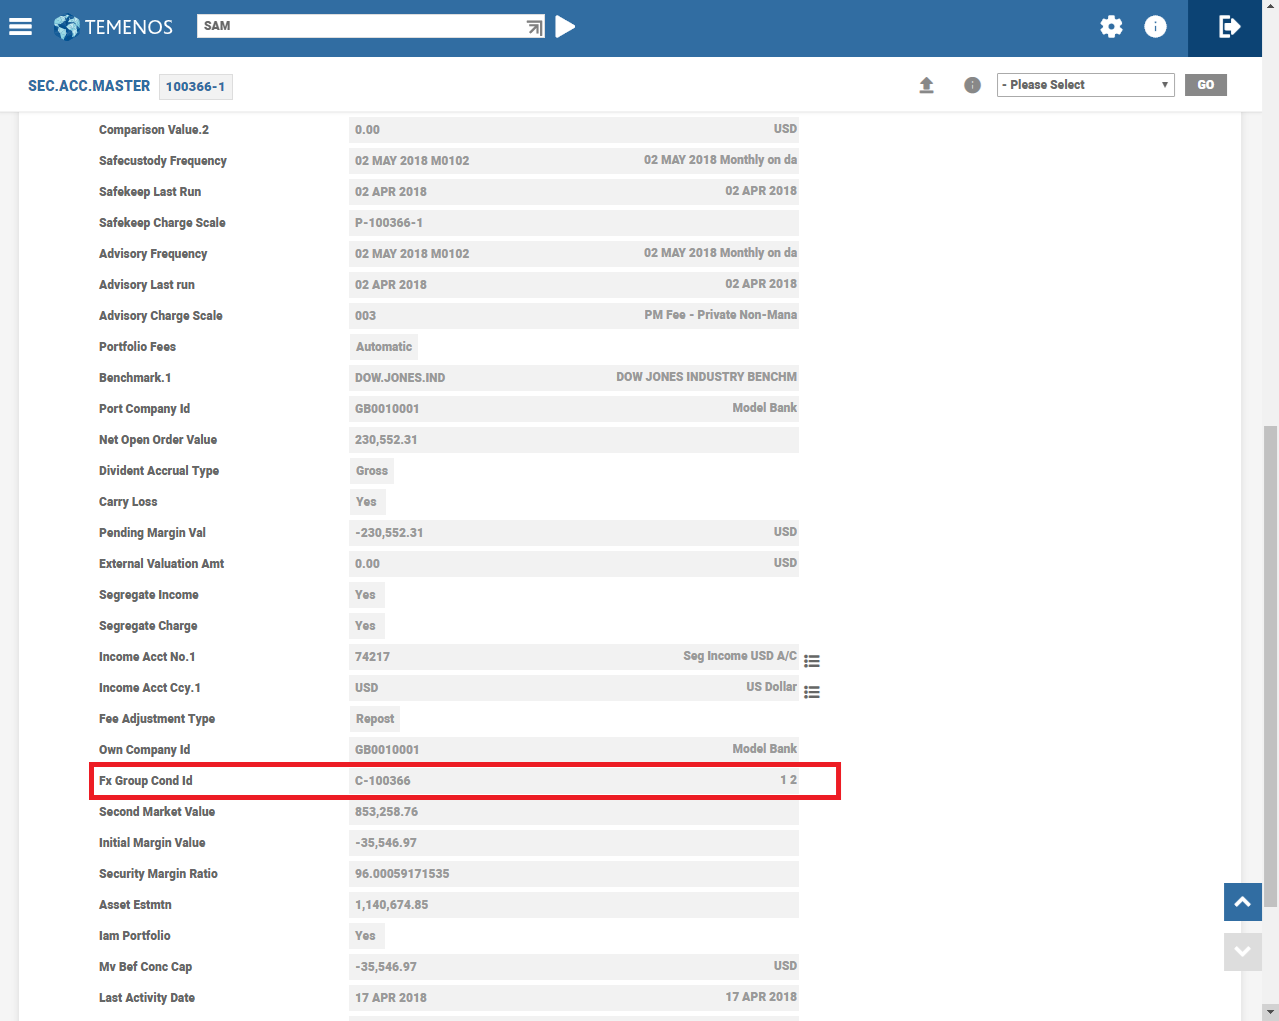Open the Please Select dropdown
The width and height of the screenshot is (1279, 1021).
point(1085,85)
